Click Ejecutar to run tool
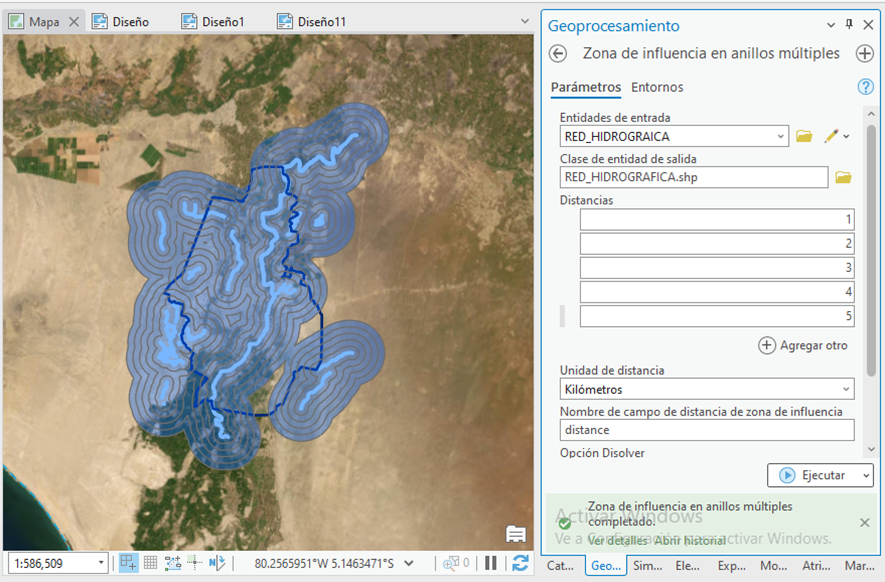885x582 pixels. pyautogui.click(x=814, y=475)
